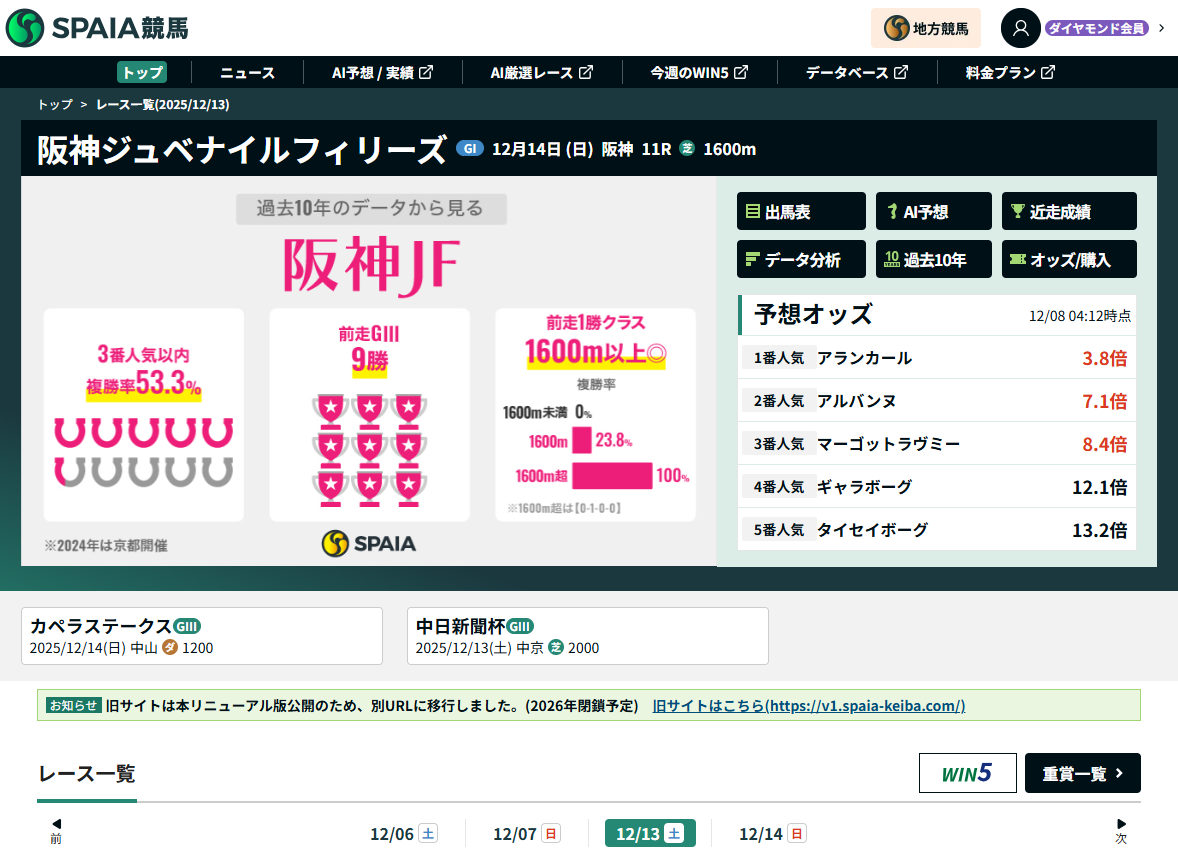Open 重賞一覧 graded race list
Image resolution: width=1178 pixels, height=849 pixels.
pos(1082,773)
